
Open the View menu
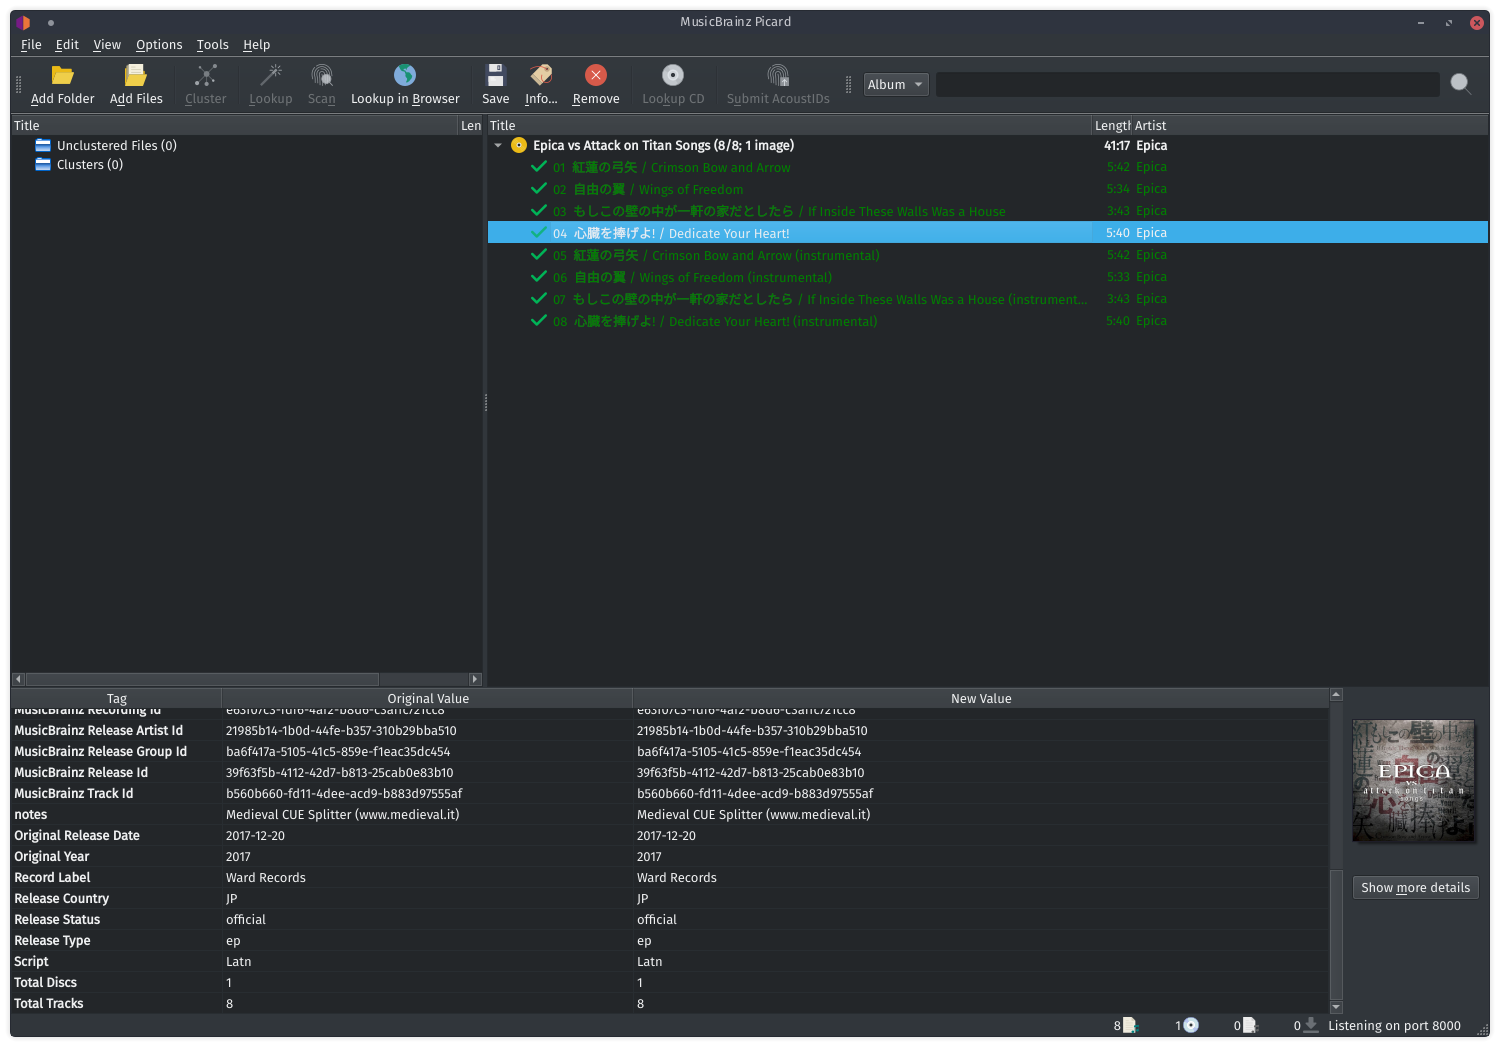[107, 45]
